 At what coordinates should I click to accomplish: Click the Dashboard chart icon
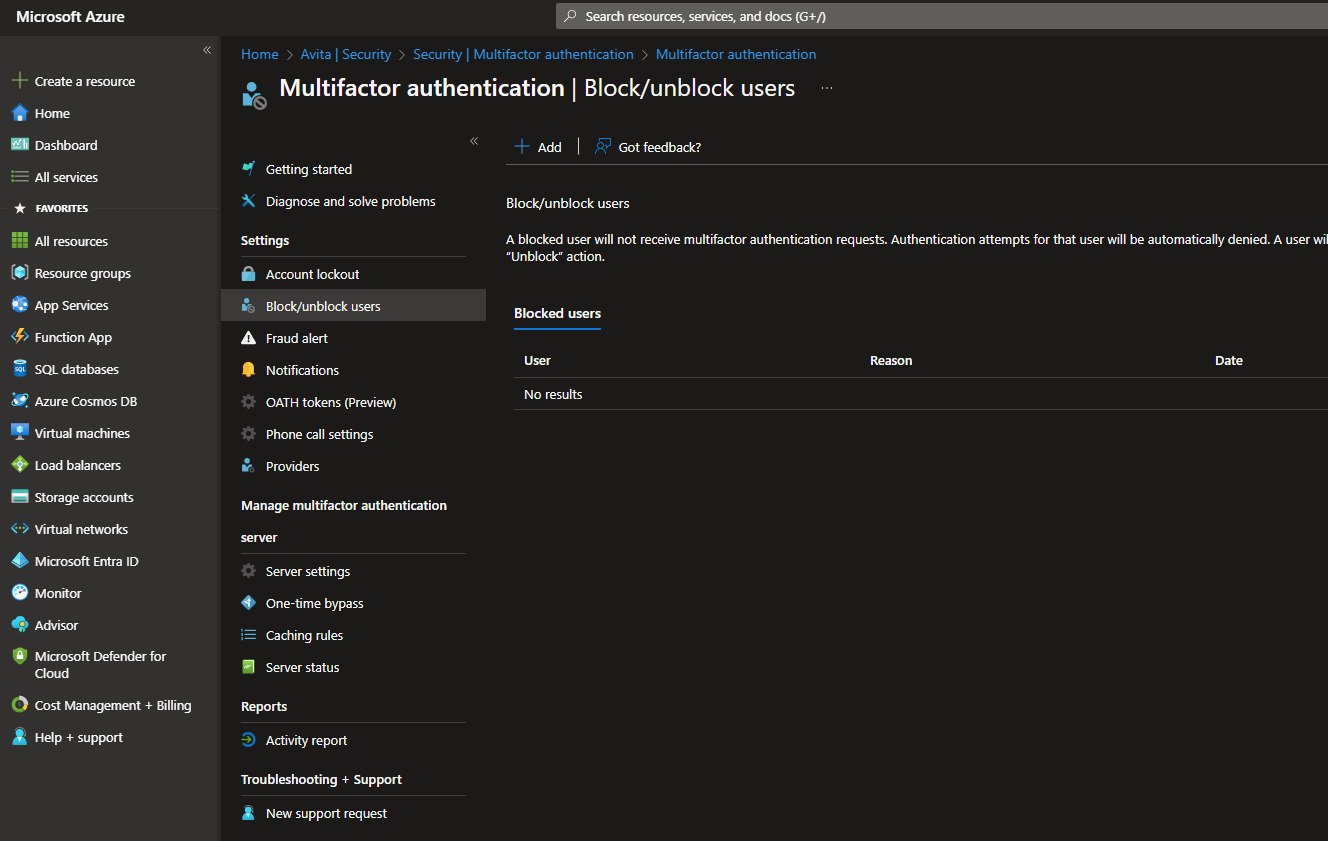(x=19, y=145)
